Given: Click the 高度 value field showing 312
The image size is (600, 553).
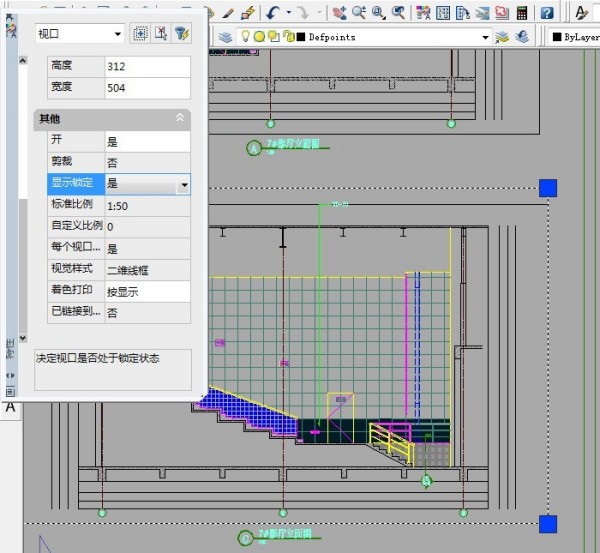Looking at the screenshot, I should pos(146,66).
